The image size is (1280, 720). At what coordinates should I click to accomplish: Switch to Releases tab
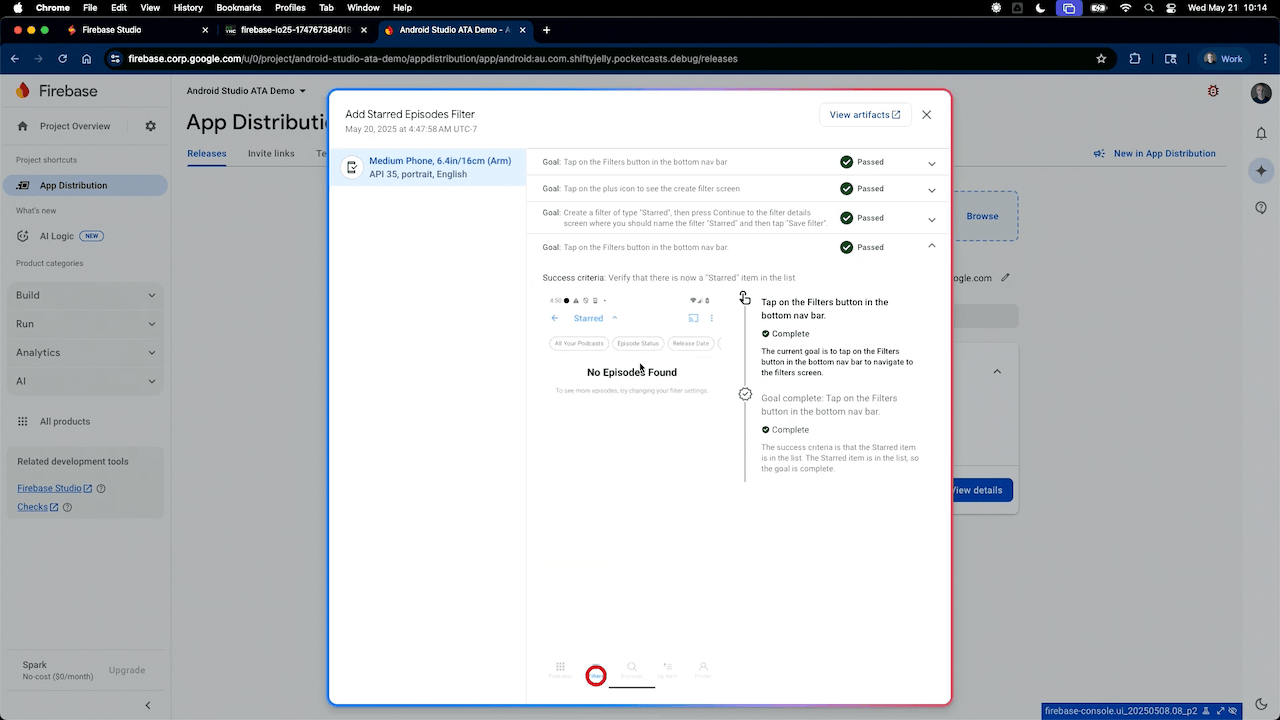pyautogui.click(x=206, y=154)
